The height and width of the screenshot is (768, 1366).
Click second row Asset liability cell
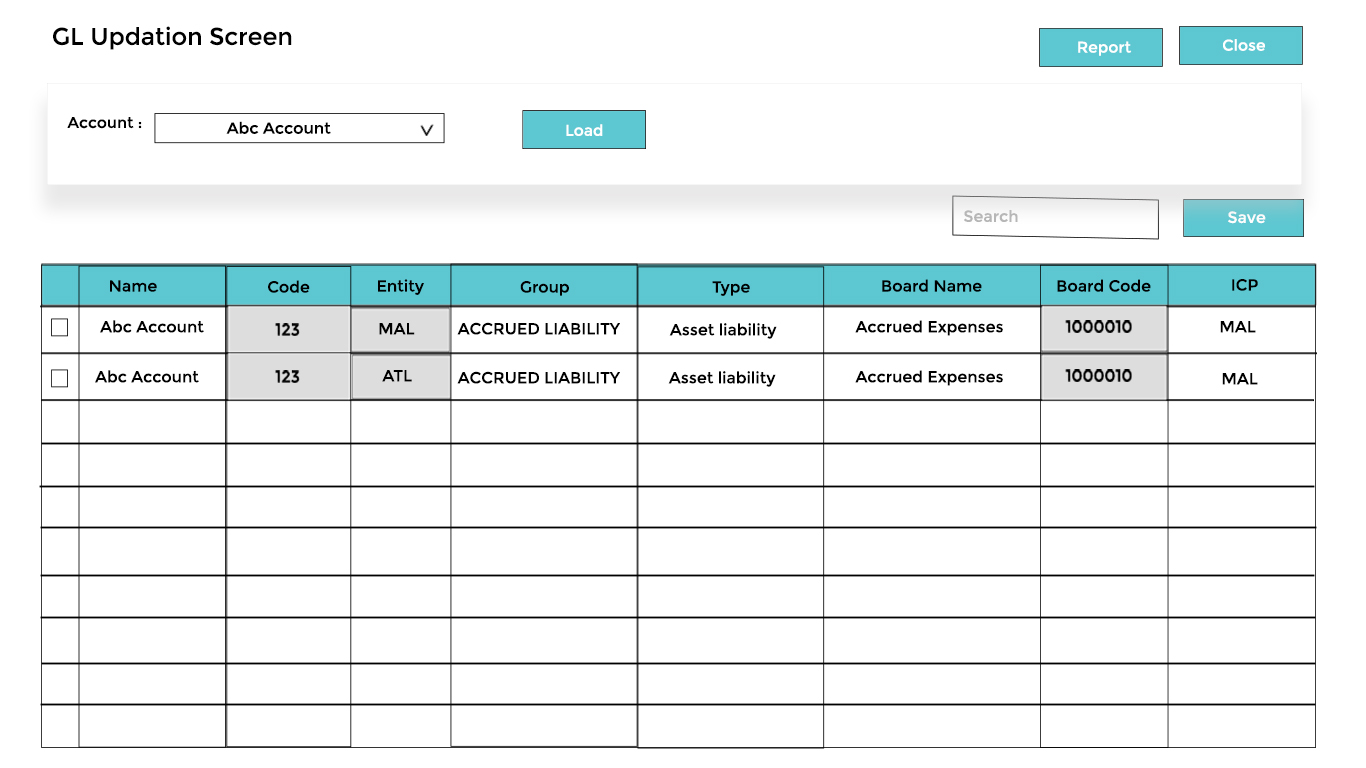722,378
